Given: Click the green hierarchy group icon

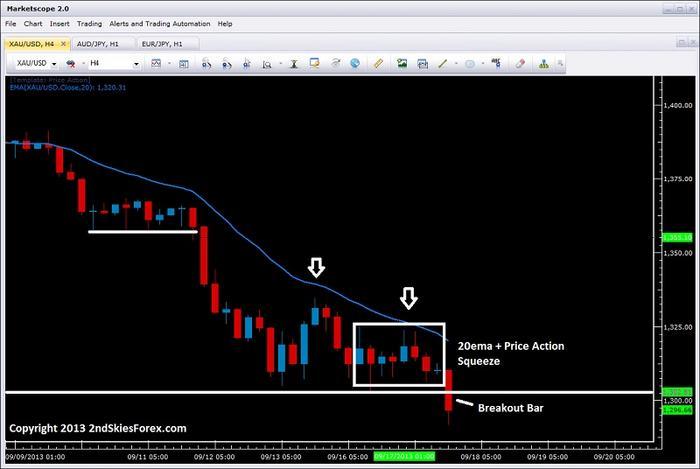Looking at the screenshot, I should [543, 64].
